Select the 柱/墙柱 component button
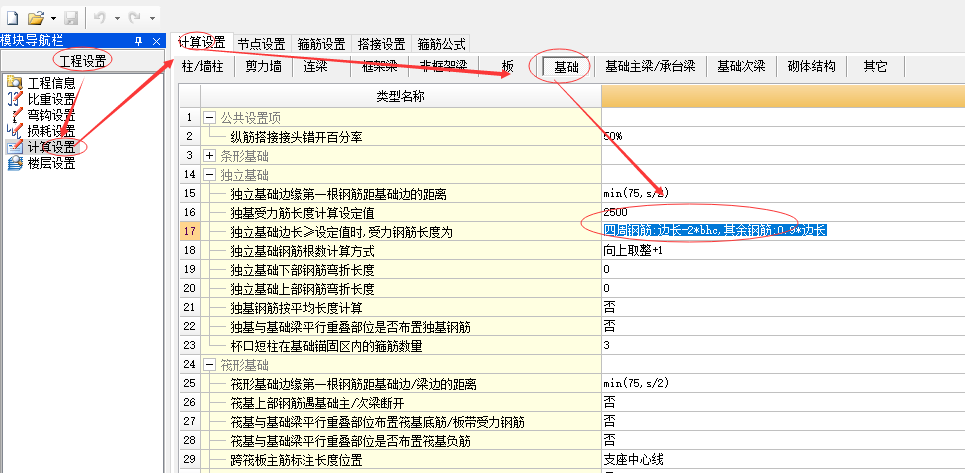This screenshot has height=473, width=965. pos(202,66)
